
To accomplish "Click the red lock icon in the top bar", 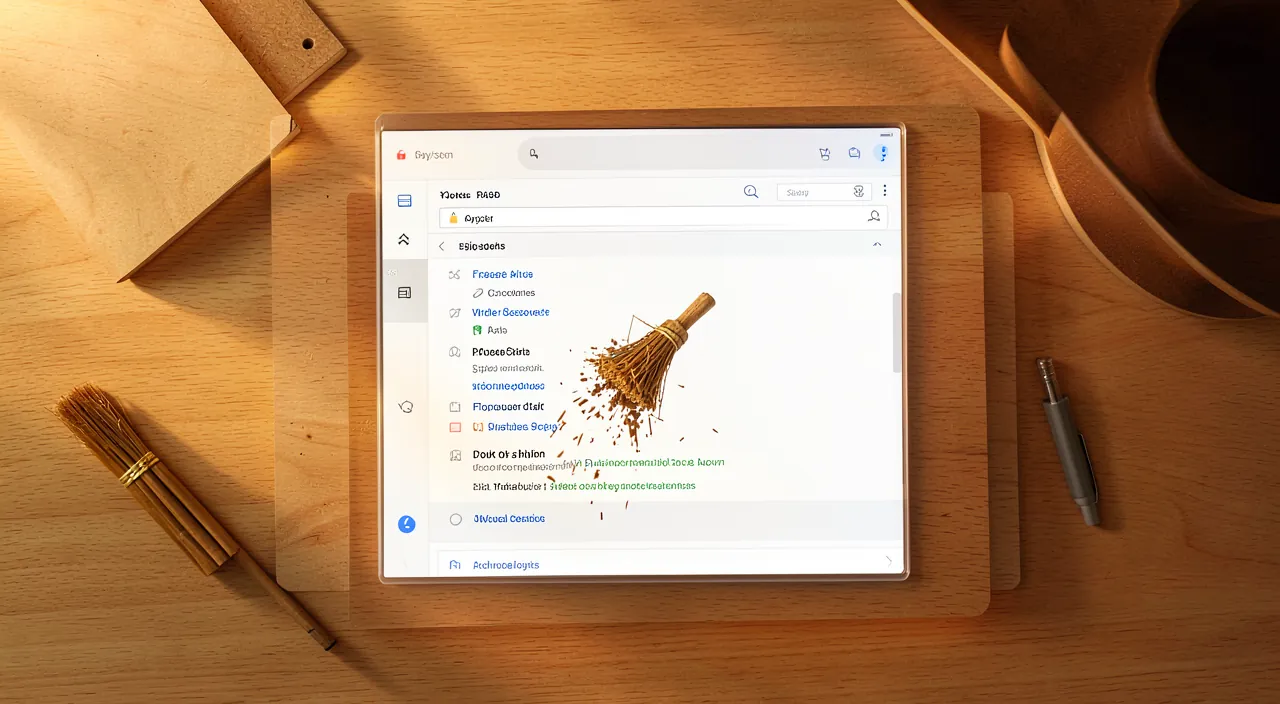I will (x=401, y=155).
